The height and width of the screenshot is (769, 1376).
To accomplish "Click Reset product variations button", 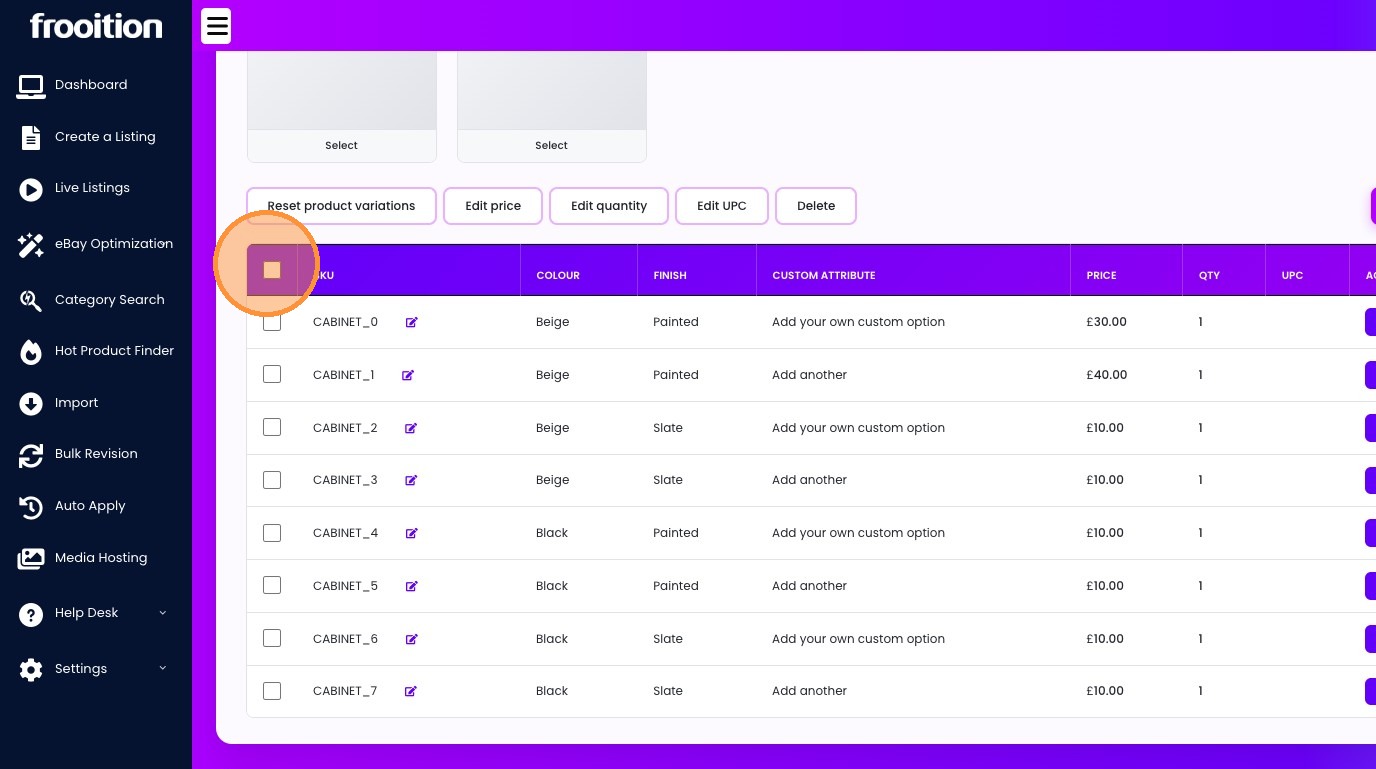I will pyautogui.click(x=341, y=206).
